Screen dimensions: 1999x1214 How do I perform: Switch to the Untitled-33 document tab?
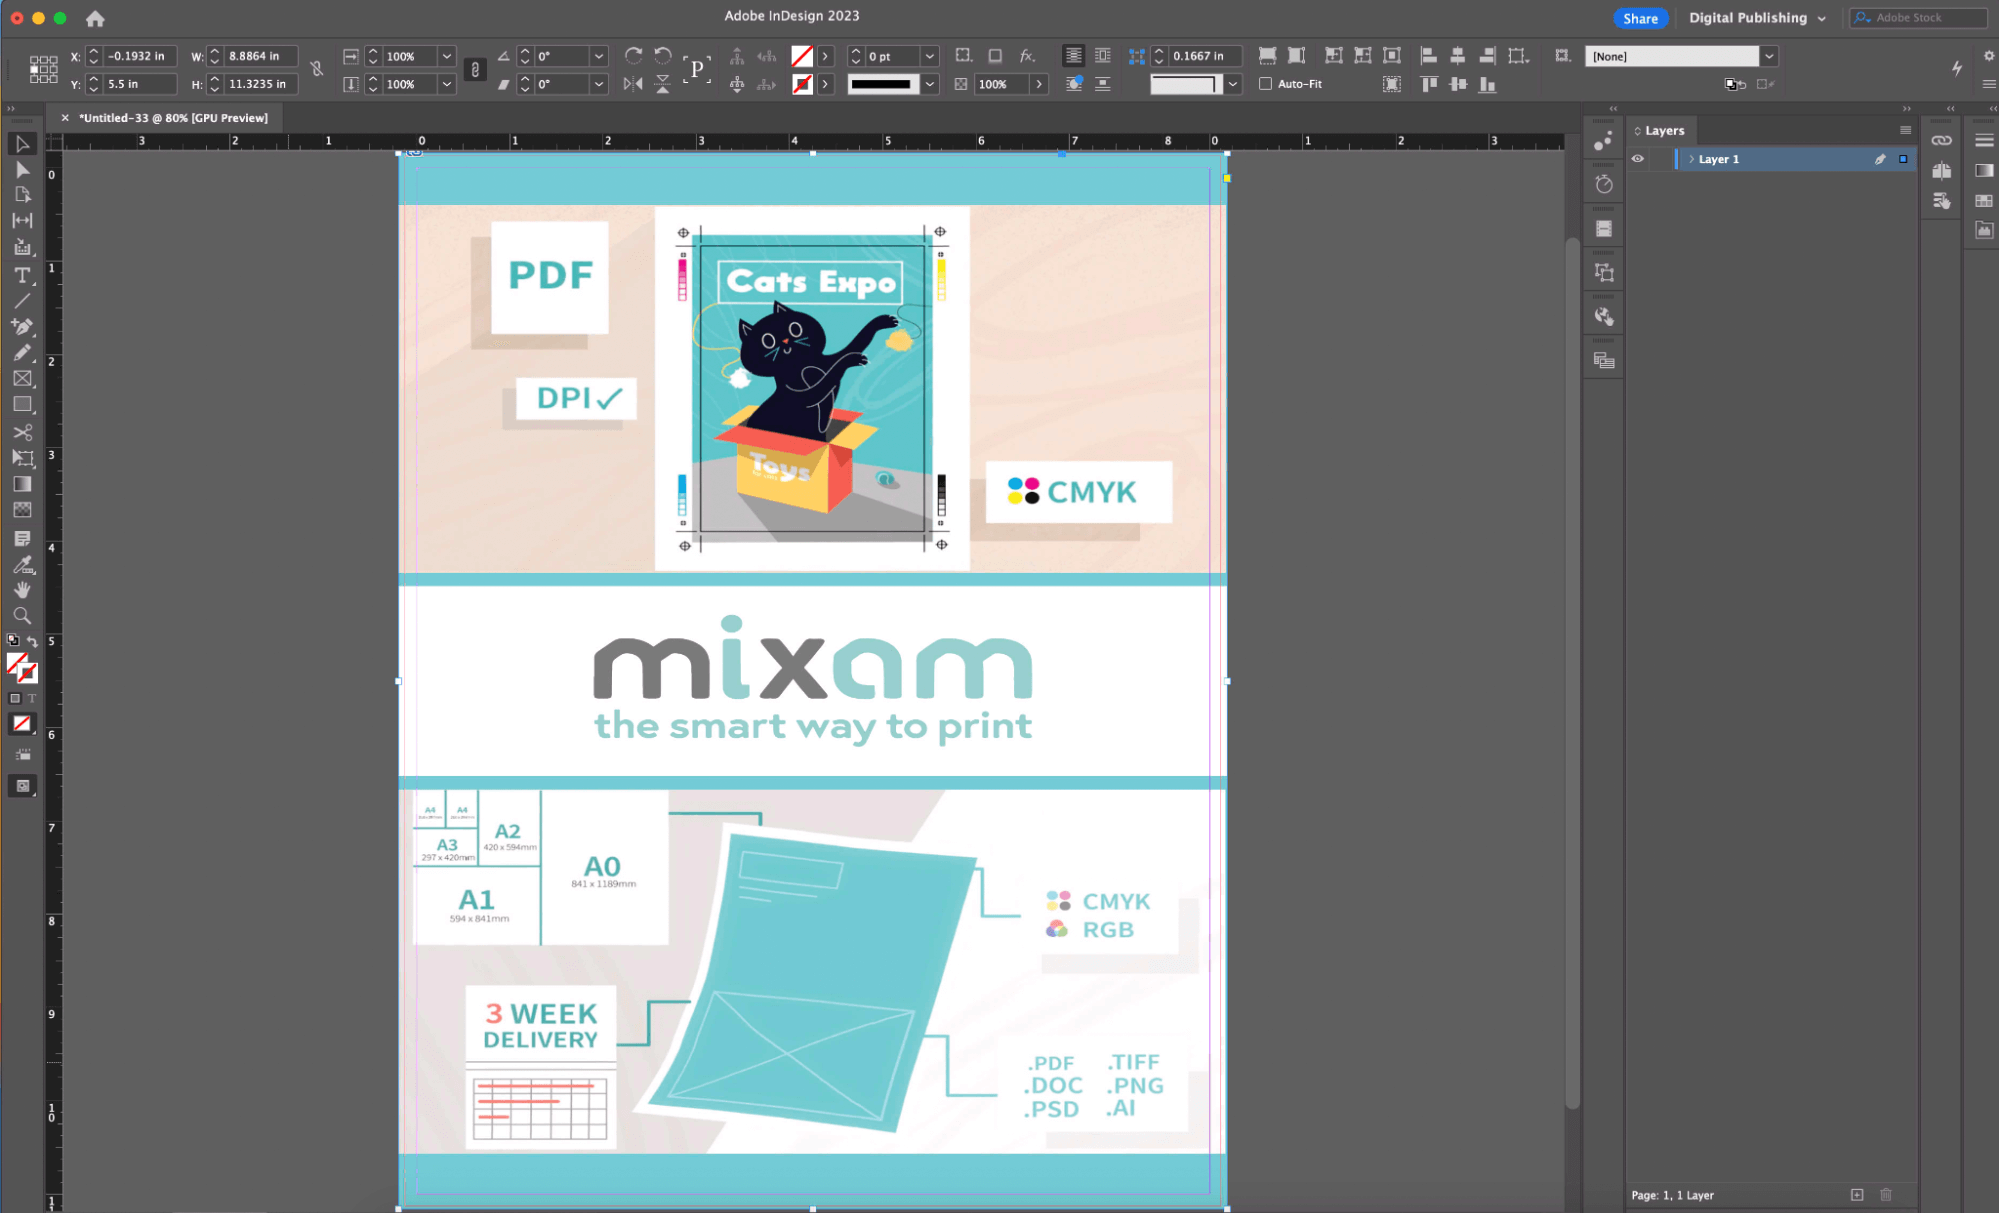coord(173,118)
